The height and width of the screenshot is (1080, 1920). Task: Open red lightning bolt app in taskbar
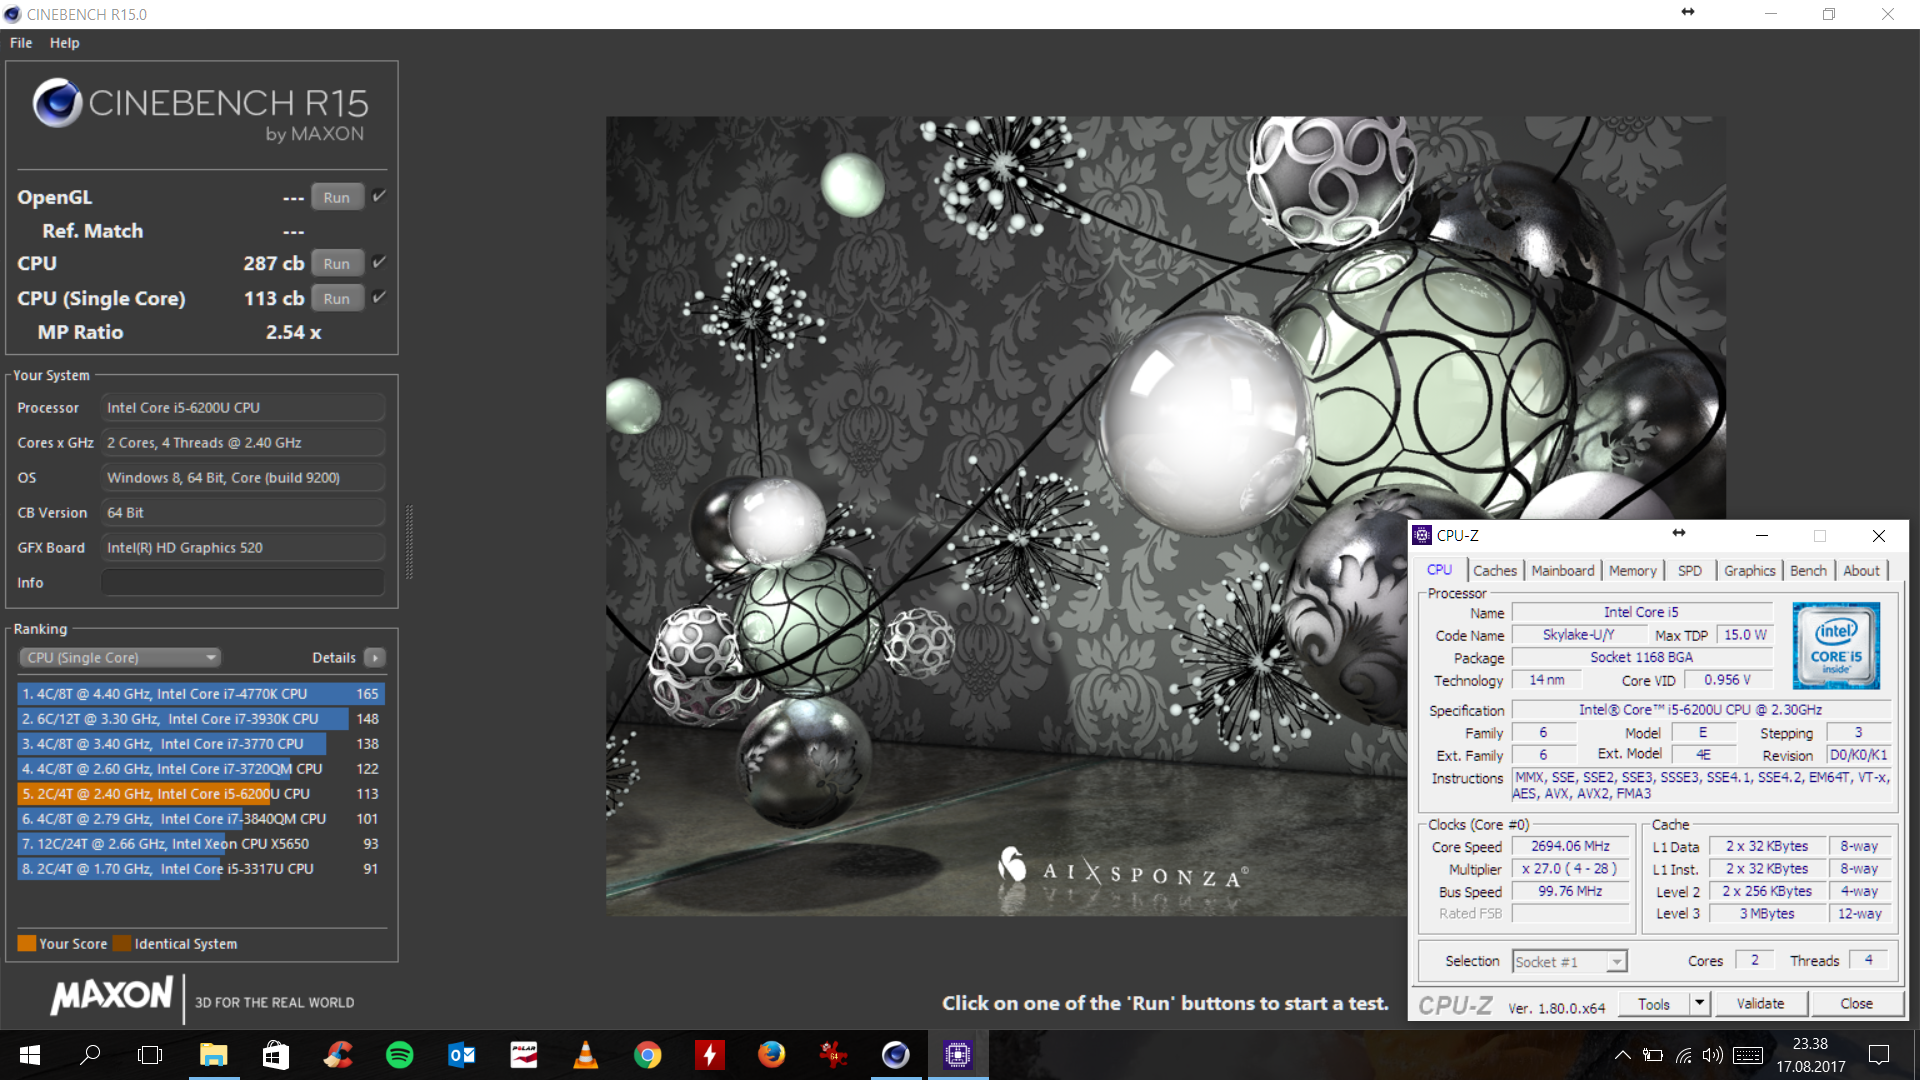point(709,1054)
